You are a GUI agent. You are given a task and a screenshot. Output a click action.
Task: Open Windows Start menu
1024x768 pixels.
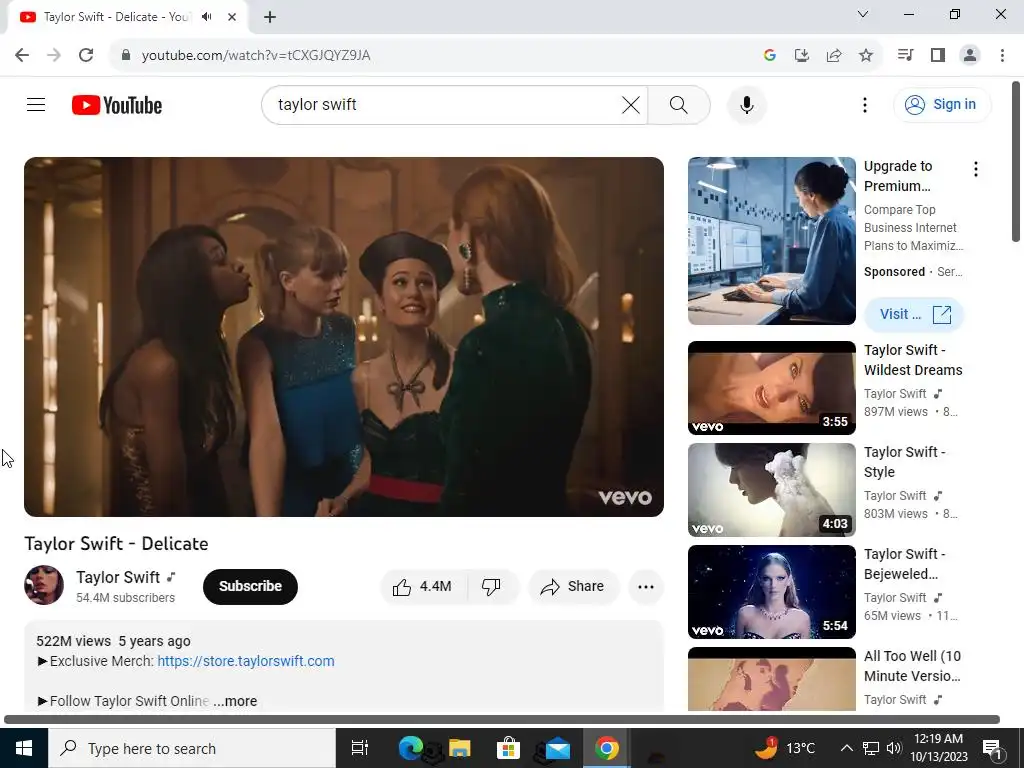point(24,748)
